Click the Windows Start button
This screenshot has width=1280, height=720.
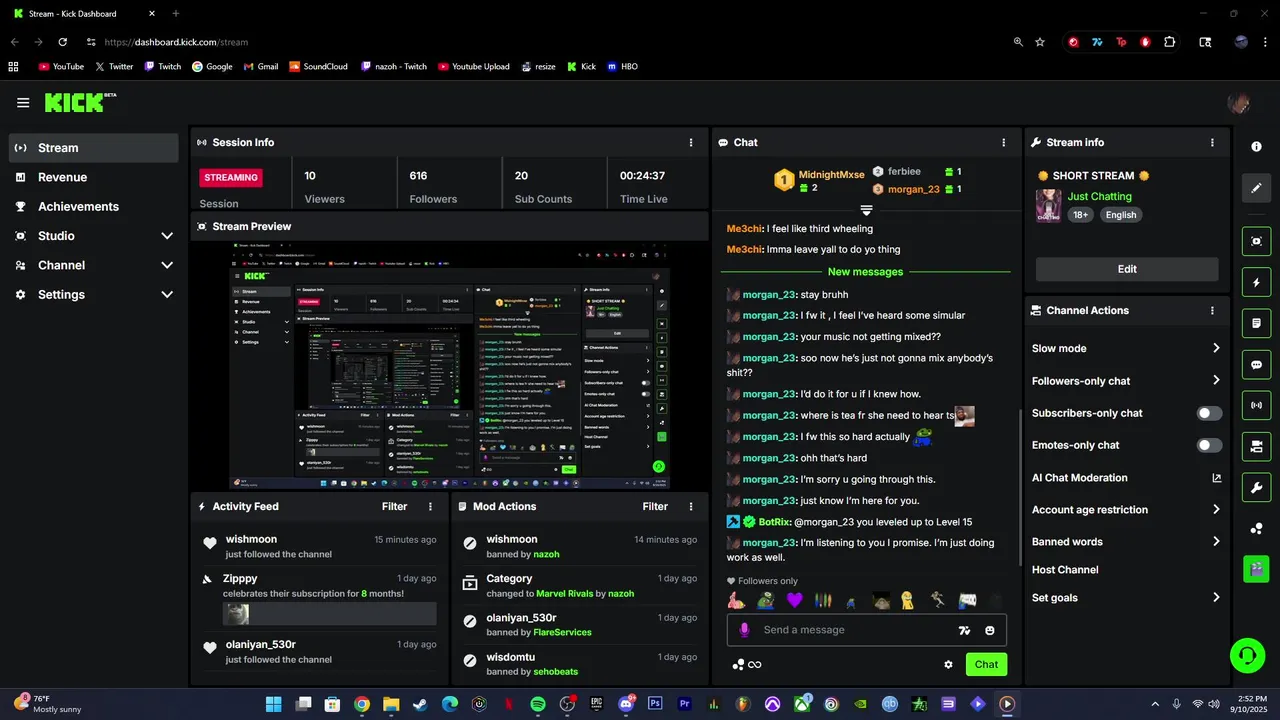click(273, 704)
